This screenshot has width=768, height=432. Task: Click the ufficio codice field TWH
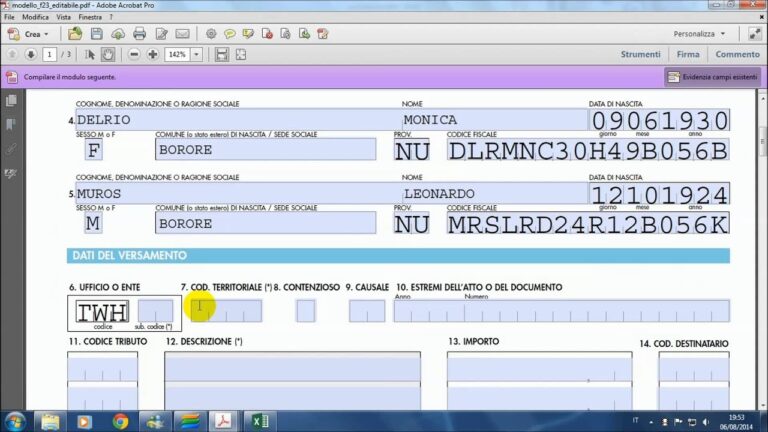(102, 312)
